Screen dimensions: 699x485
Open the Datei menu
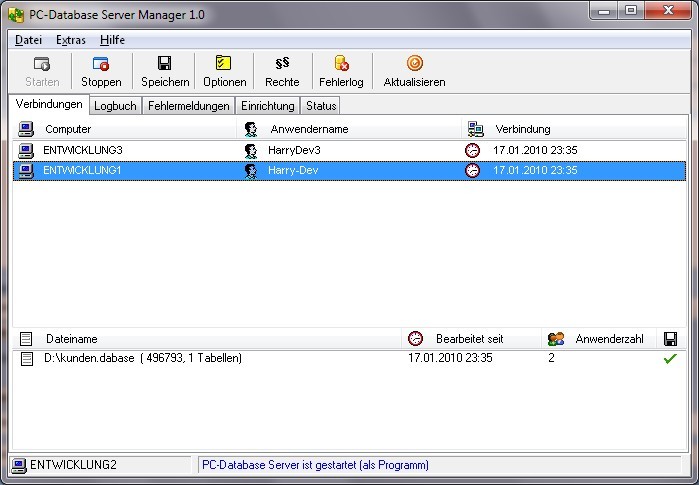pos(28,40)
